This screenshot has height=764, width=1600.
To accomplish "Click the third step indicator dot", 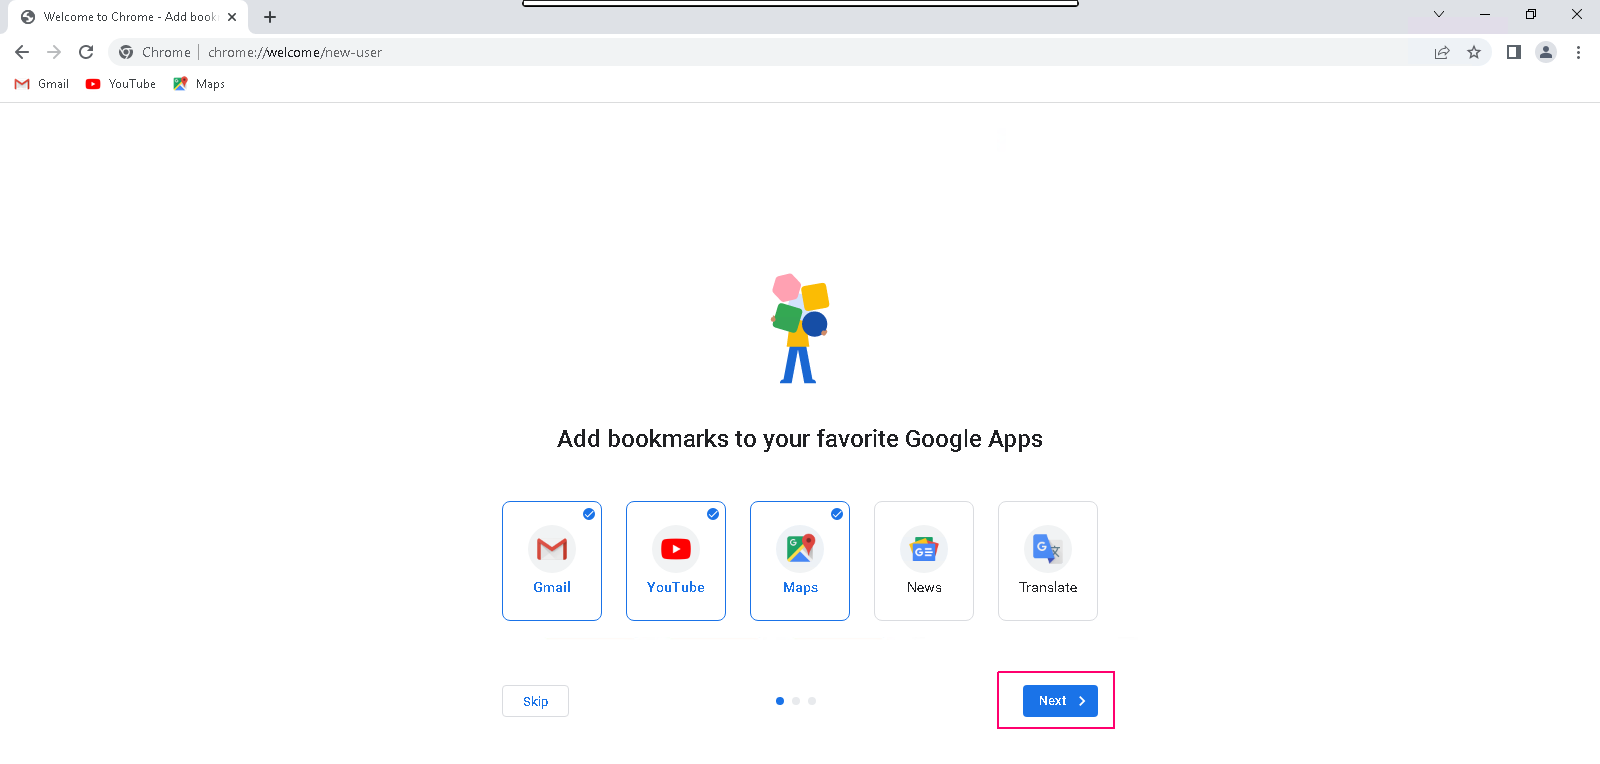I will [812, 701].
